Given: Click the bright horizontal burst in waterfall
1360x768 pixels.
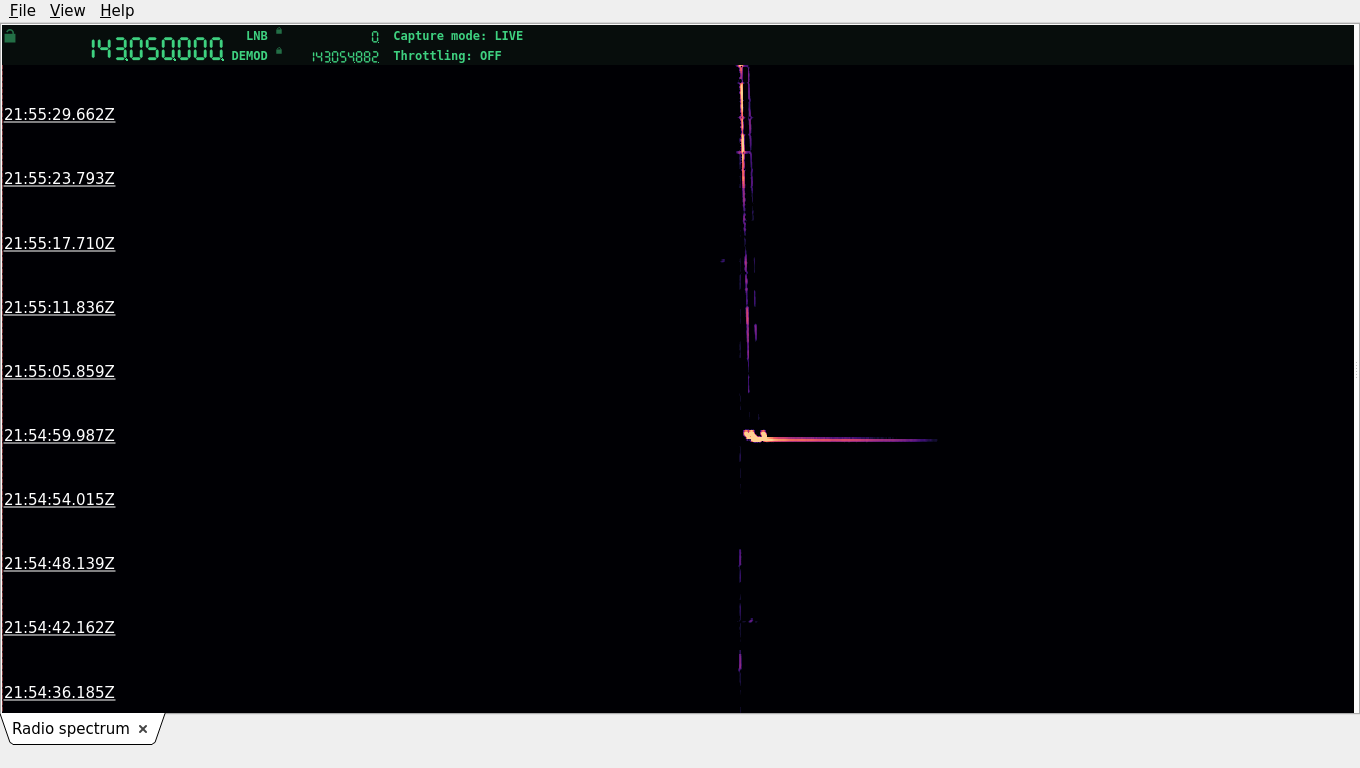Looking at the screenshot, I should [x=840, y=438].
